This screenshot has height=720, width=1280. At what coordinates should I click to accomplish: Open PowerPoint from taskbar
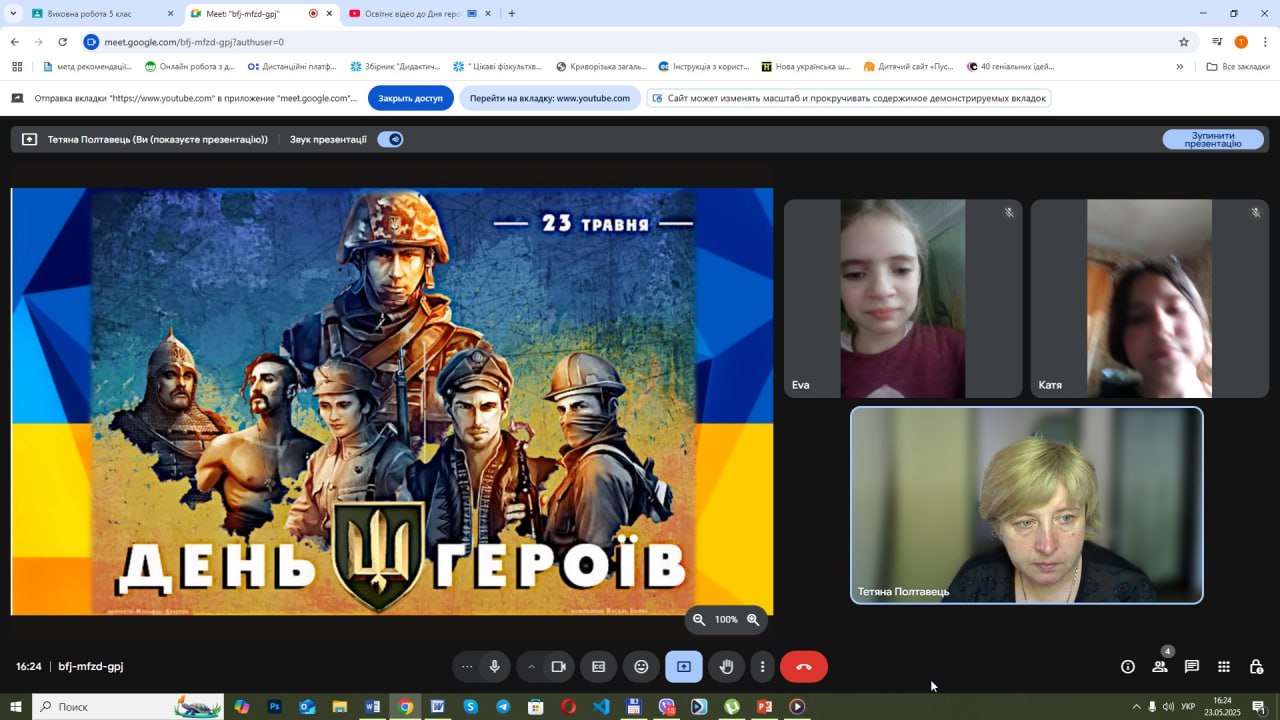(x=765, y=707)
